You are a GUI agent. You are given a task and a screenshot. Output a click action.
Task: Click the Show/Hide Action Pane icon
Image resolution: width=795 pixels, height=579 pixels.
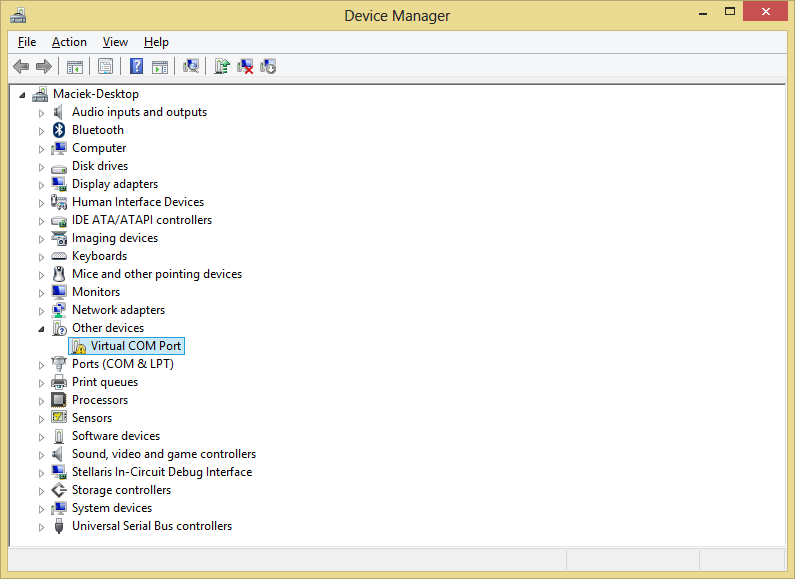pos(159,66)
